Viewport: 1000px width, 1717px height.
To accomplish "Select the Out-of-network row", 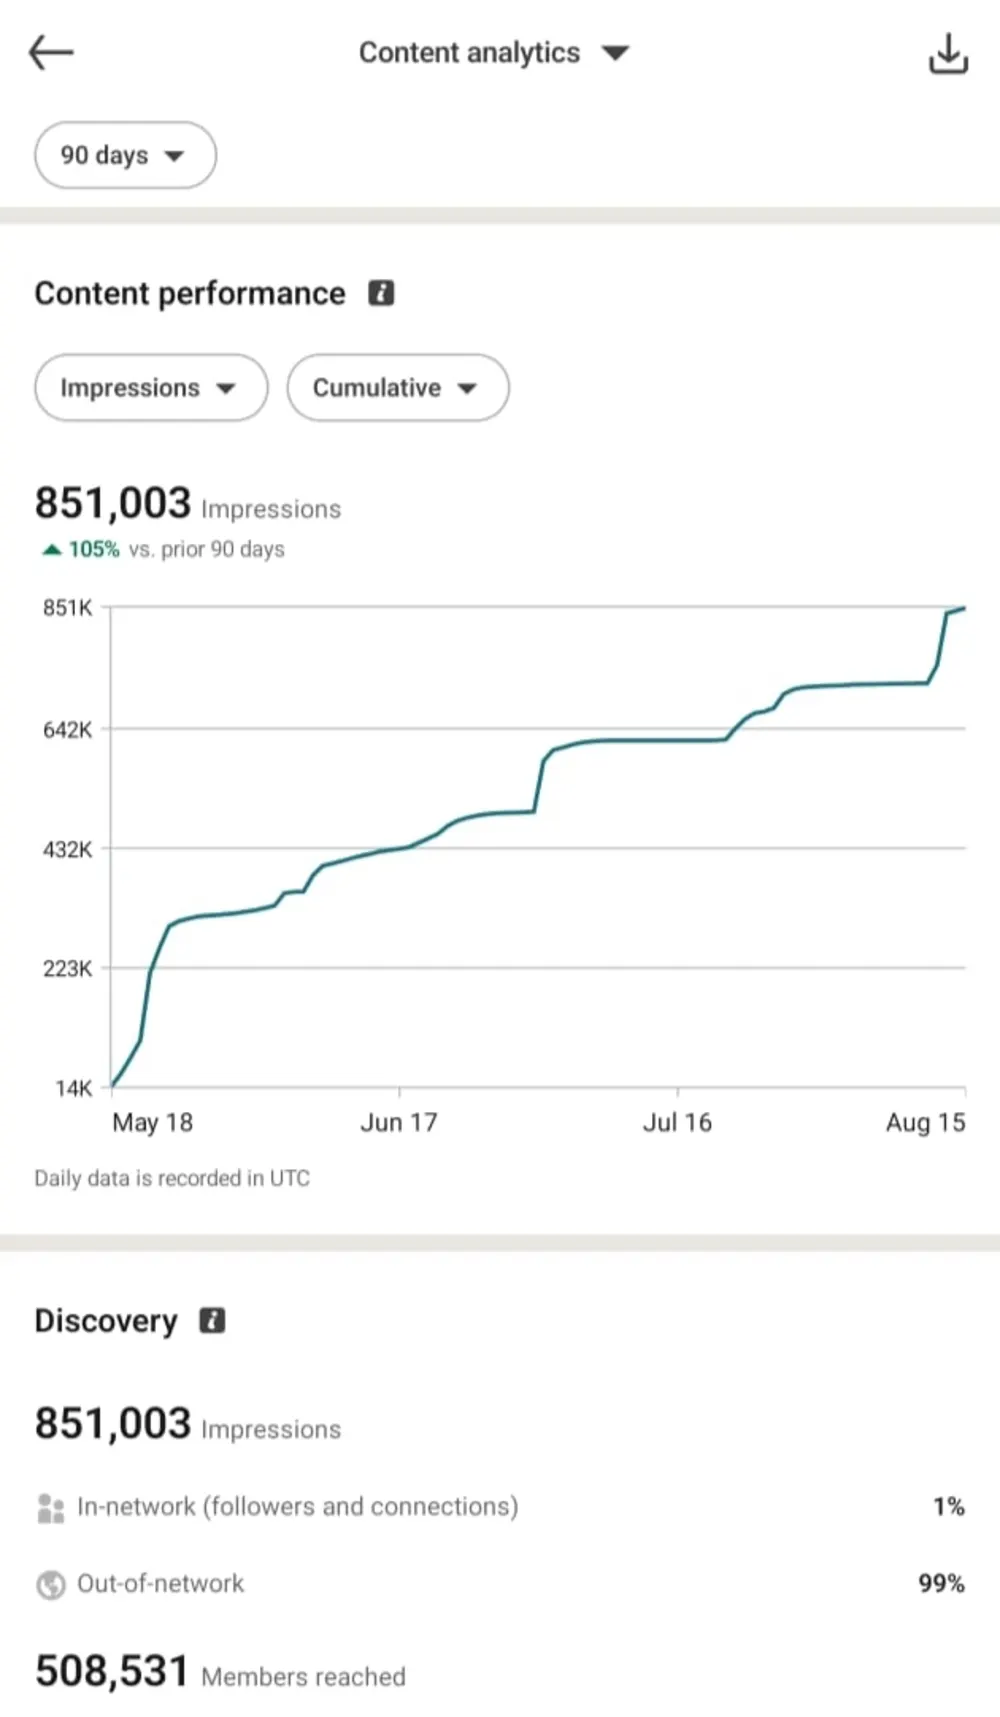I will 500,1584.
